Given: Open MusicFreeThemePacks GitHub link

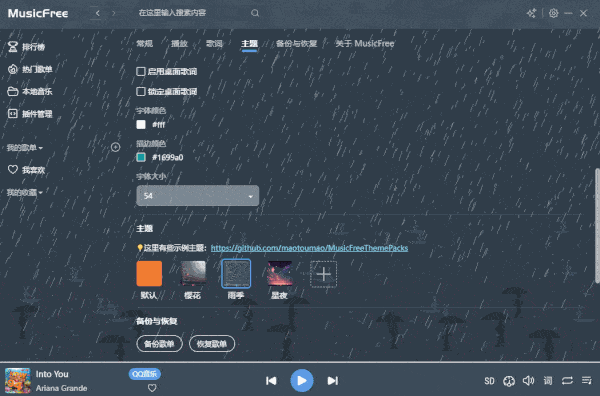Looking at the screenshot, I should coord(309,248).
